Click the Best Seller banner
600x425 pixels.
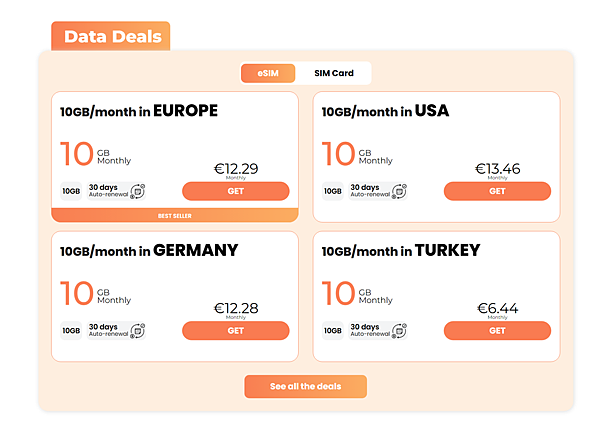coord(175,215)
